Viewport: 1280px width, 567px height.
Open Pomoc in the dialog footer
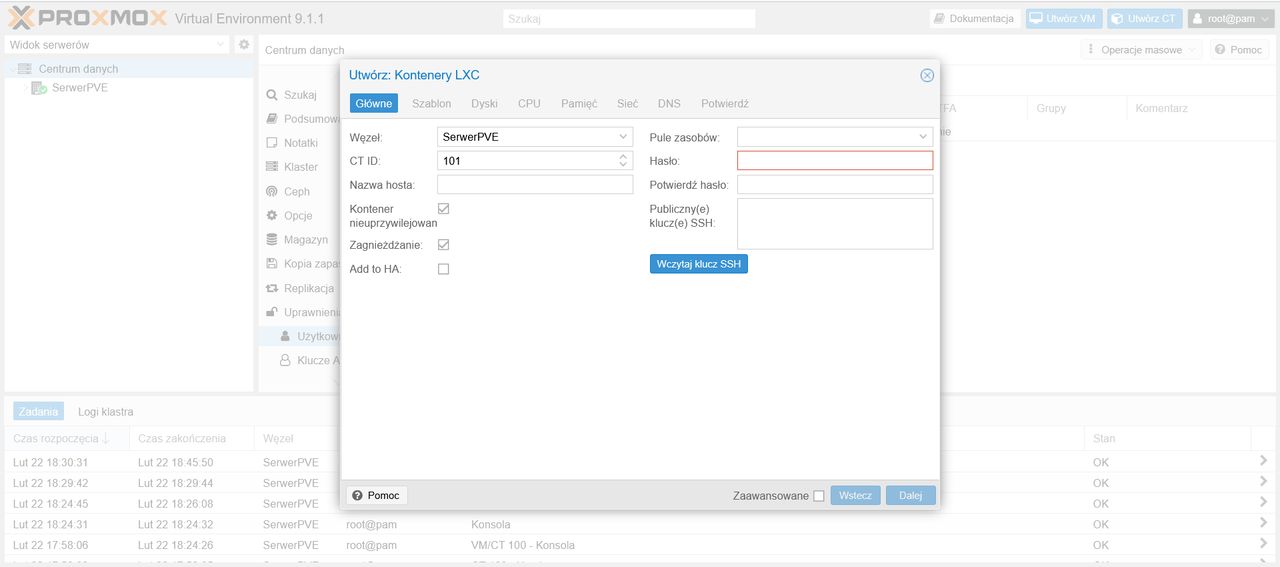[377, 496]
